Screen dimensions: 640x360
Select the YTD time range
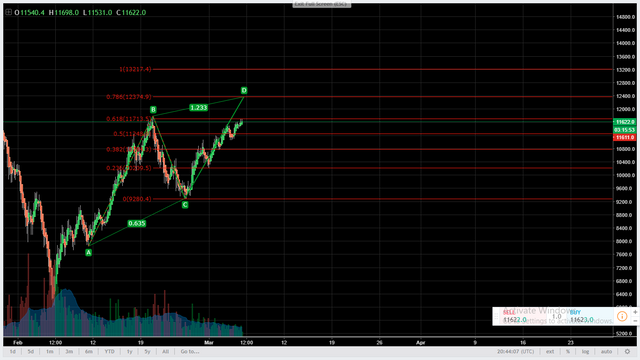click(x=109, y=351)
